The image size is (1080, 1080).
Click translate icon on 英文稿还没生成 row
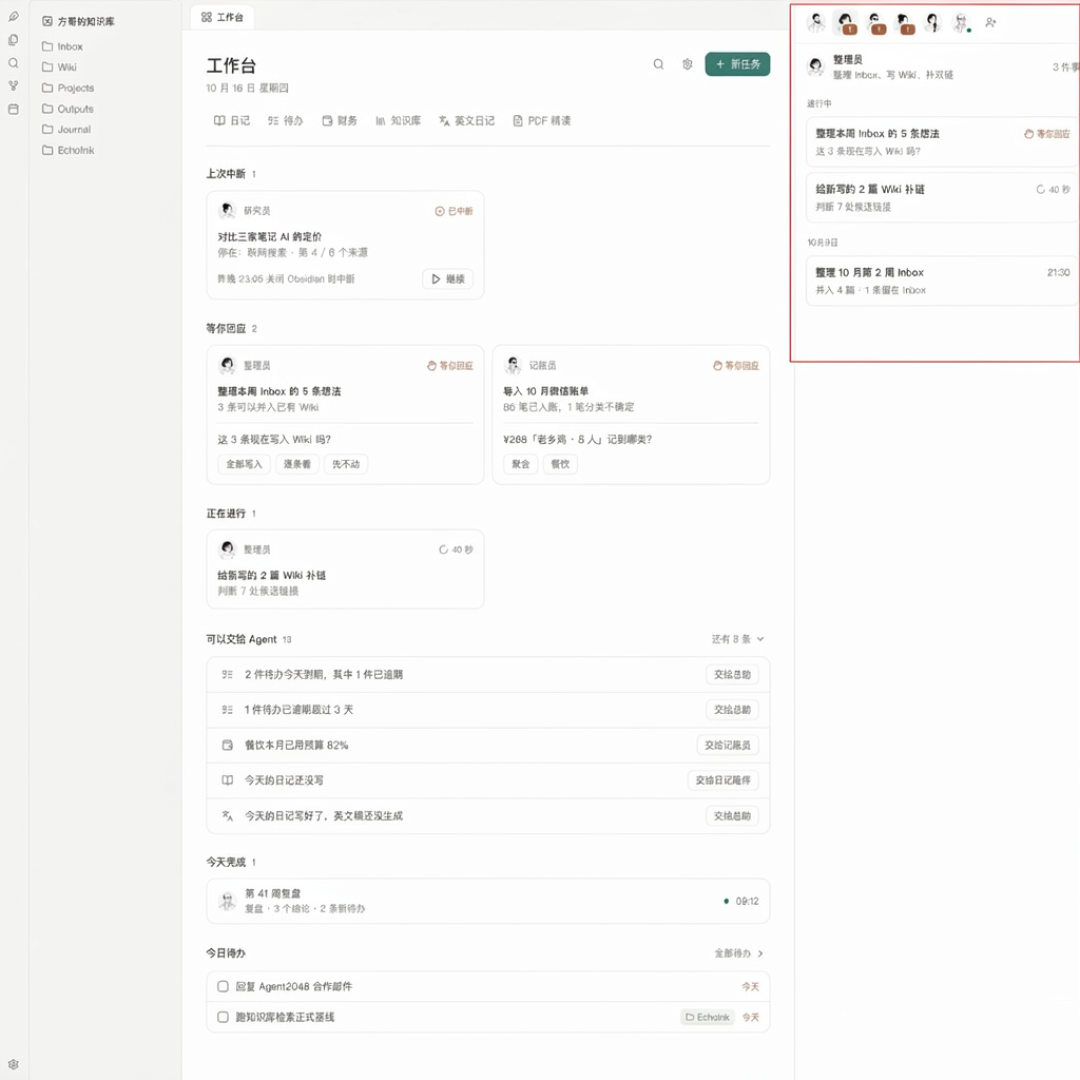227,816
